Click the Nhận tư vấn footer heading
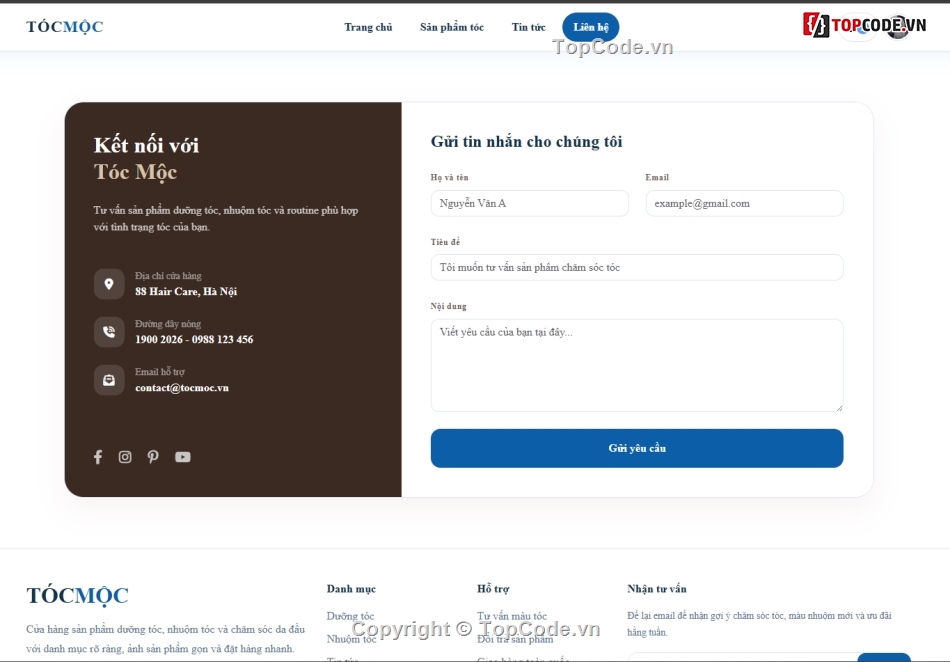Image resolution: width=950 pixels, height=662 pixels. 657,589
